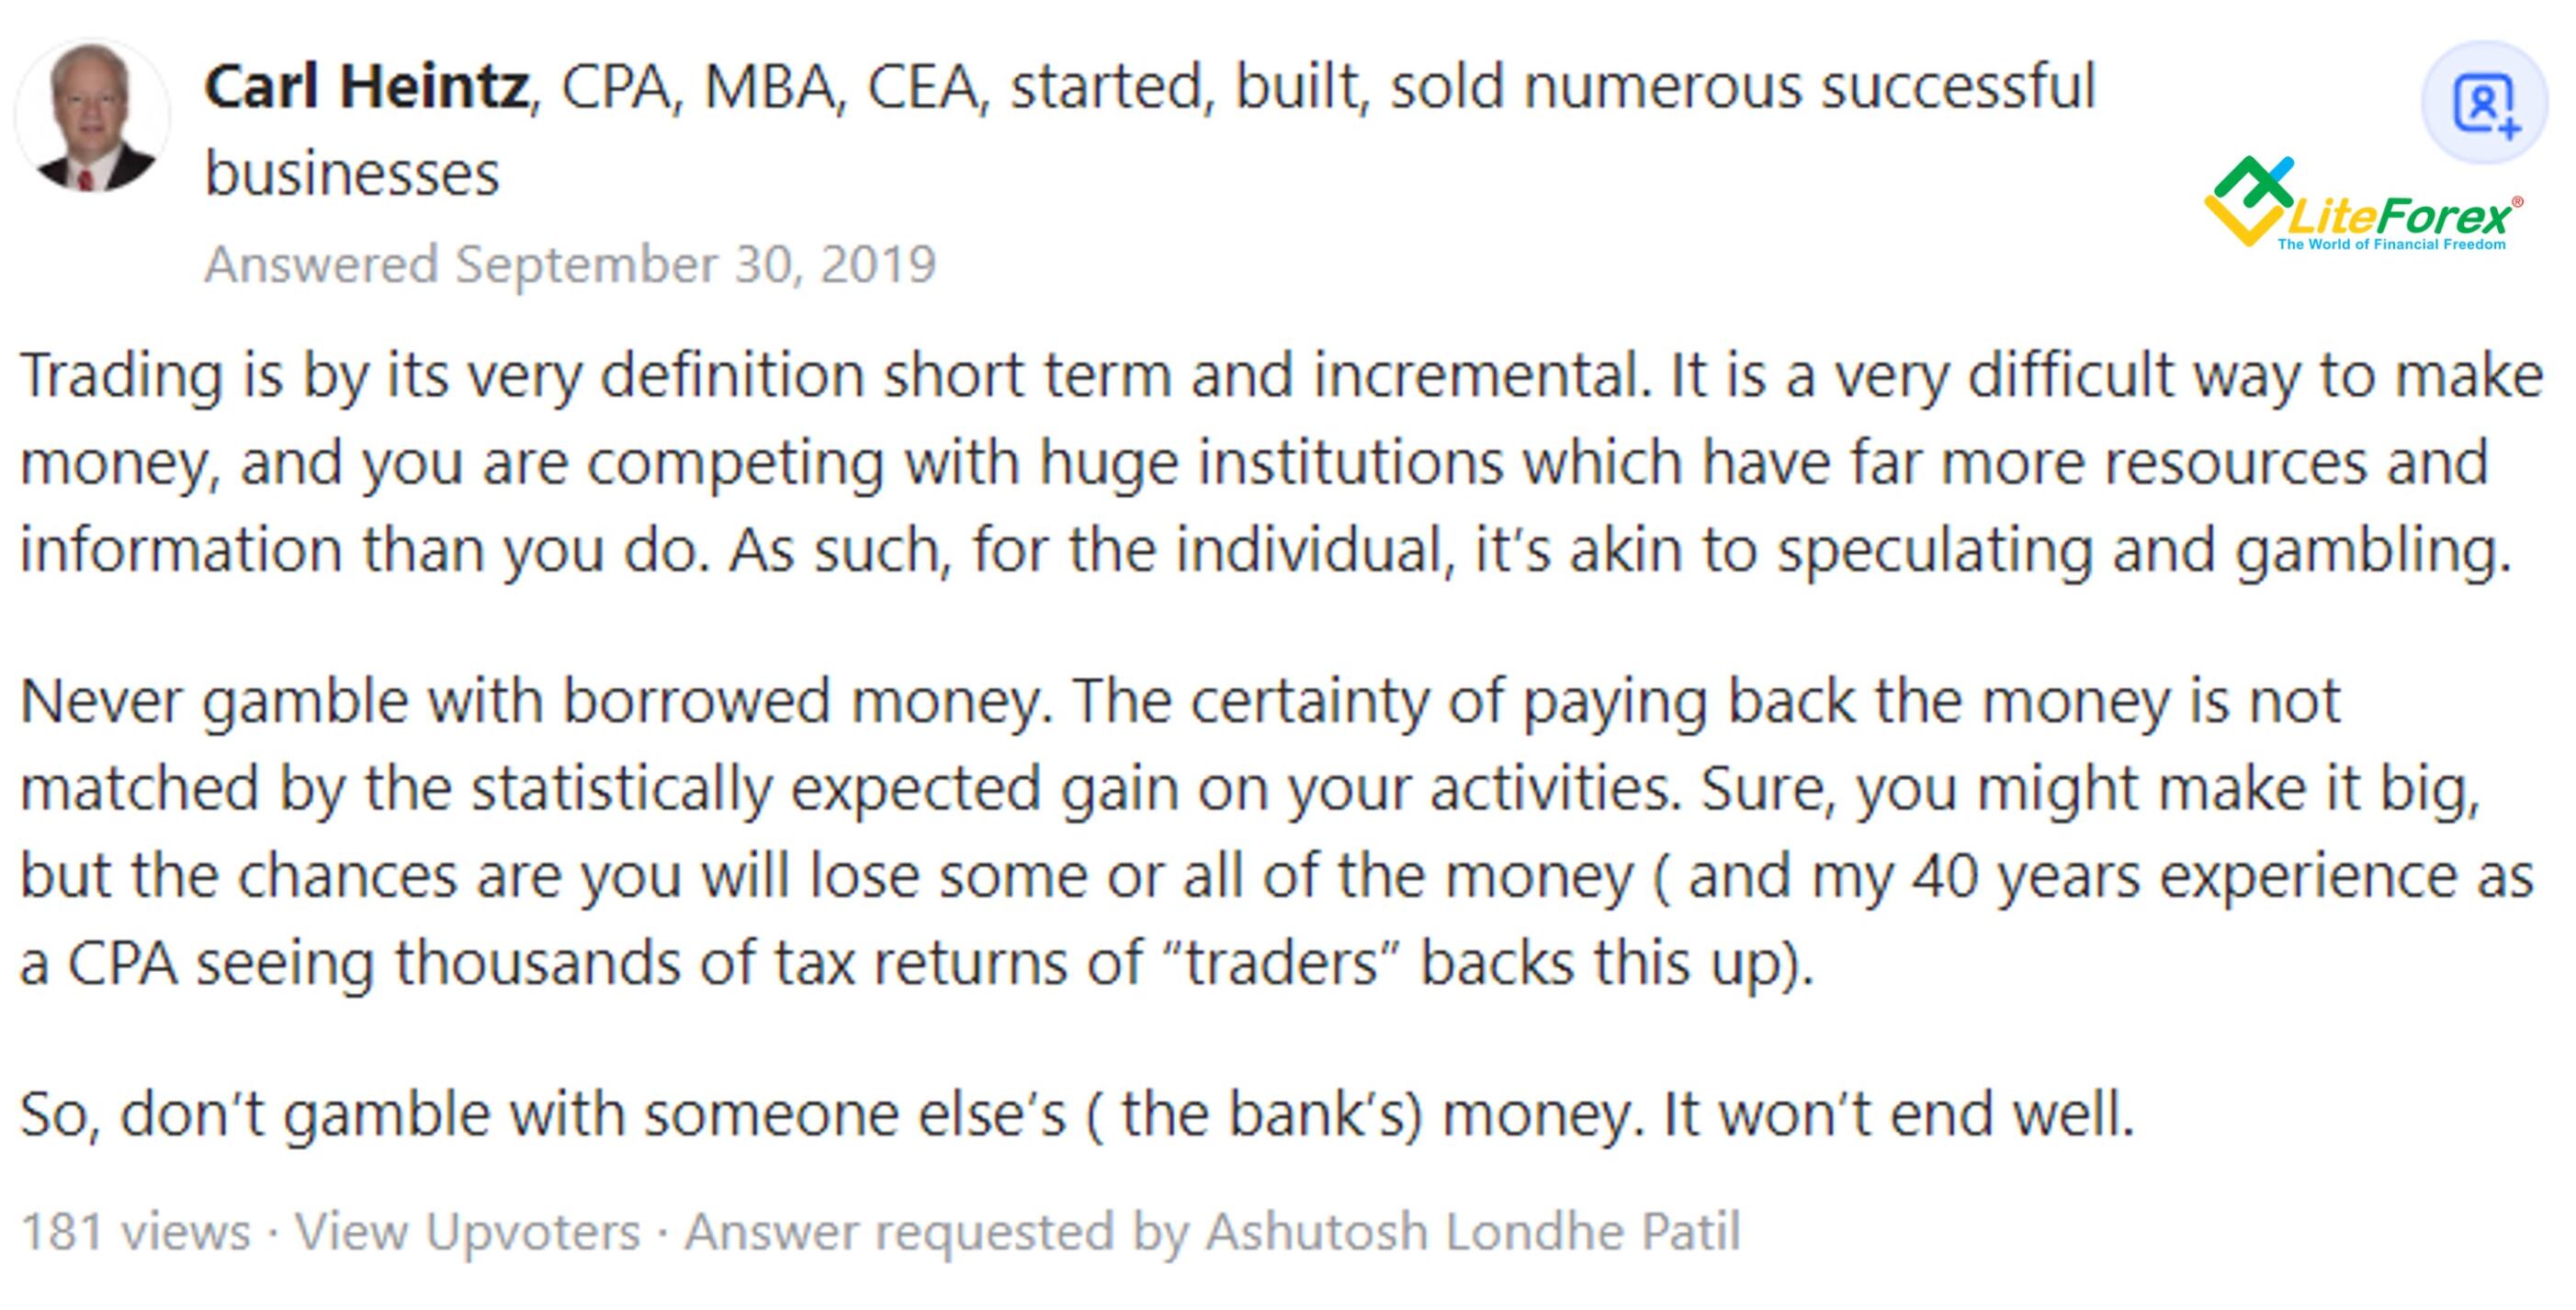
Task: Click the phrase 'akin to speculating and gambling'
Action: coord(2039,551)
